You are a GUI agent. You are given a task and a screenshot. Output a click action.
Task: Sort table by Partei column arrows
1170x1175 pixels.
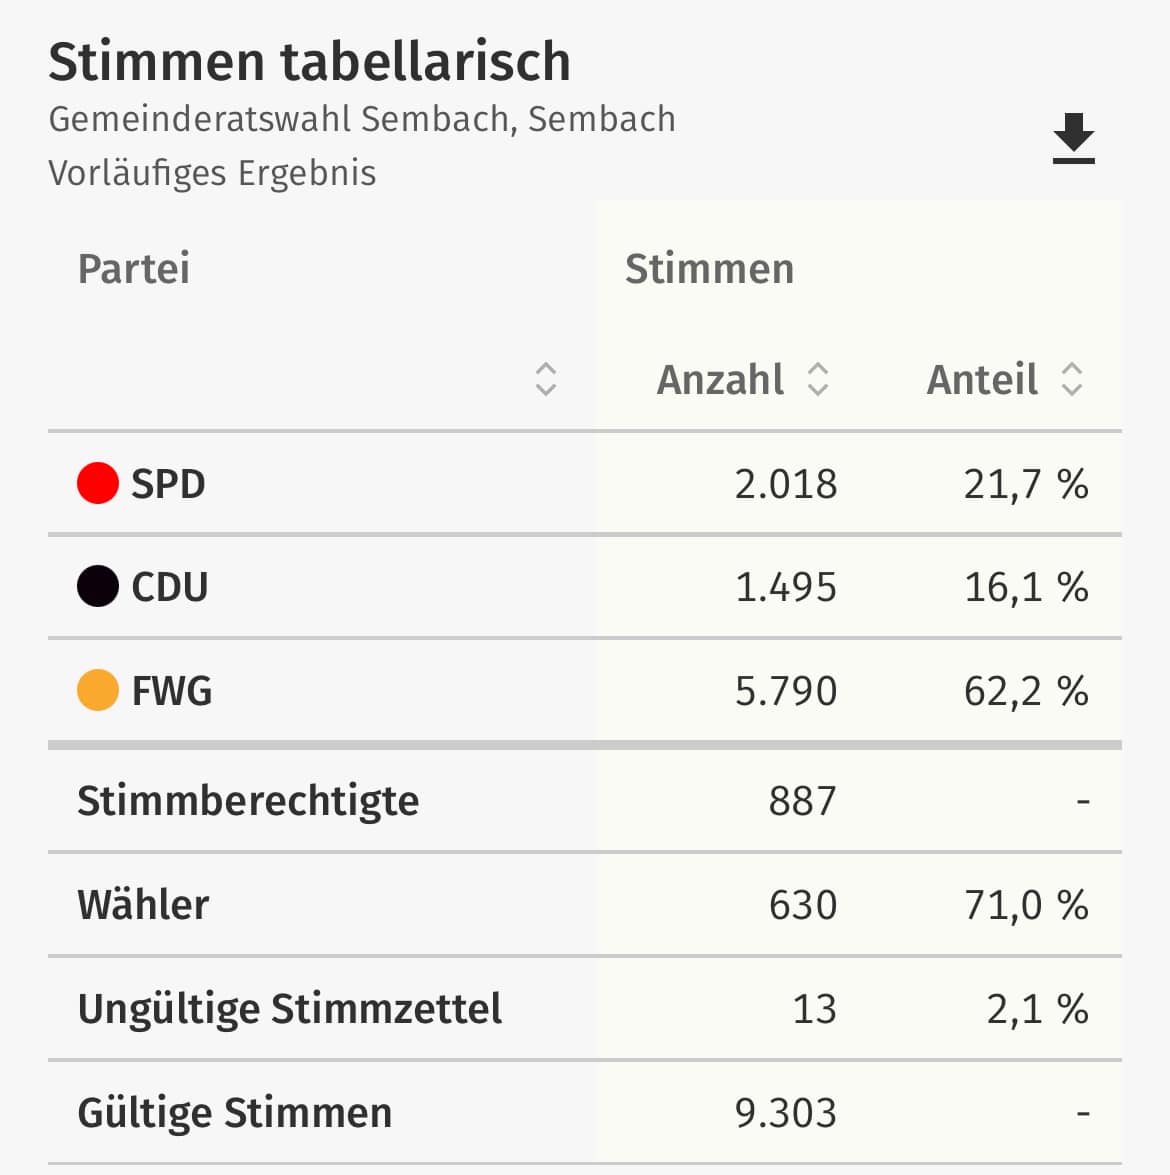[545, 379]
